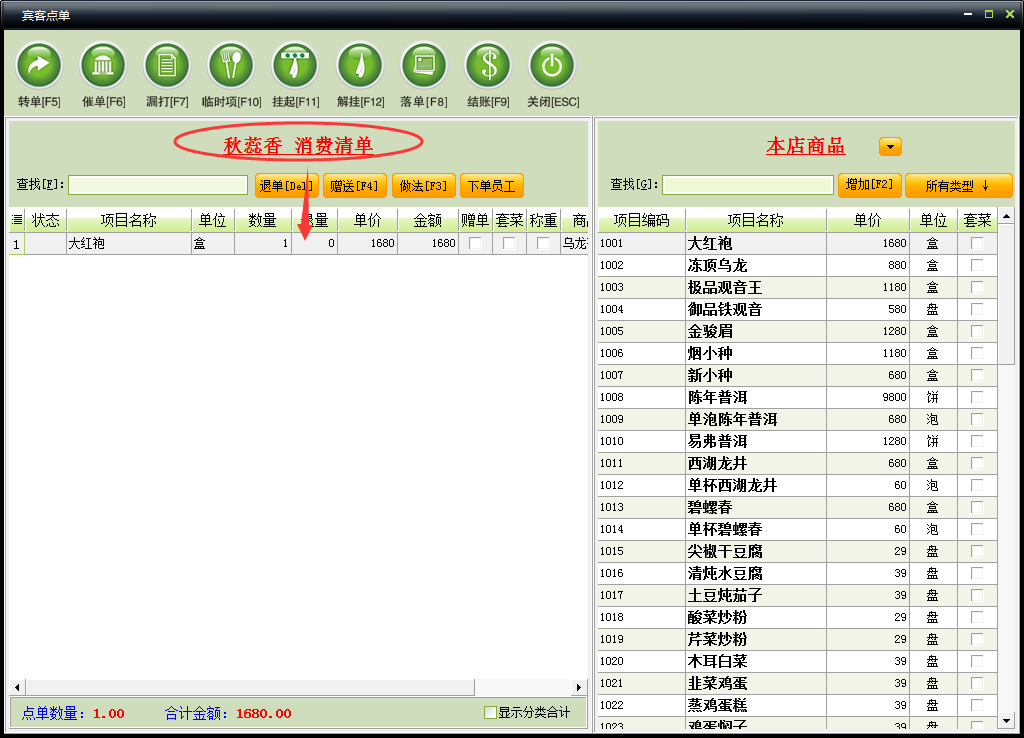Image resolution: width=1024 pixels, height=738 pixels.
Task: Select product 芹菜炒粉
Action: (797, 639)
